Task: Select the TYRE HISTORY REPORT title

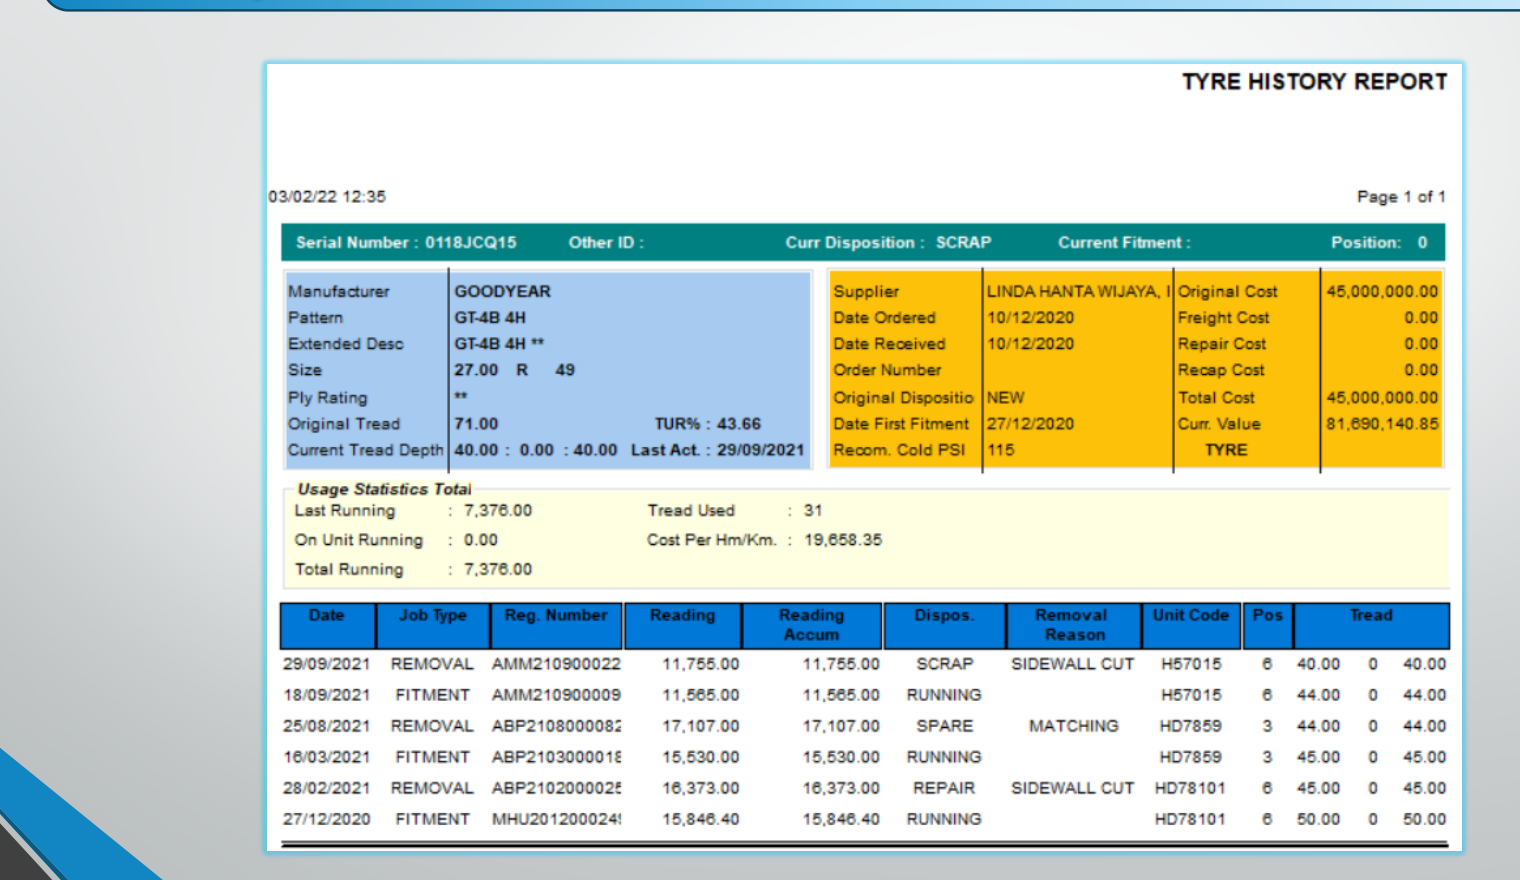Action: (x=1314, y=82)
